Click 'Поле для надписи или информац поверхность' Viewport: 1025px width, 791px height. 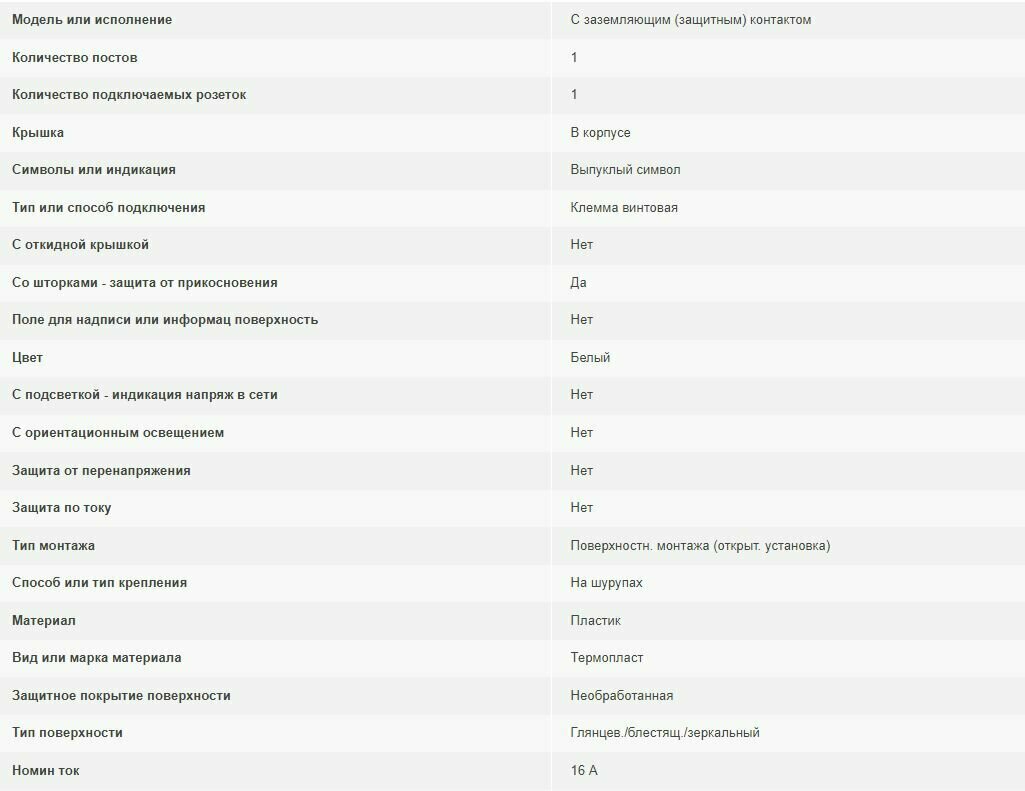165,320
